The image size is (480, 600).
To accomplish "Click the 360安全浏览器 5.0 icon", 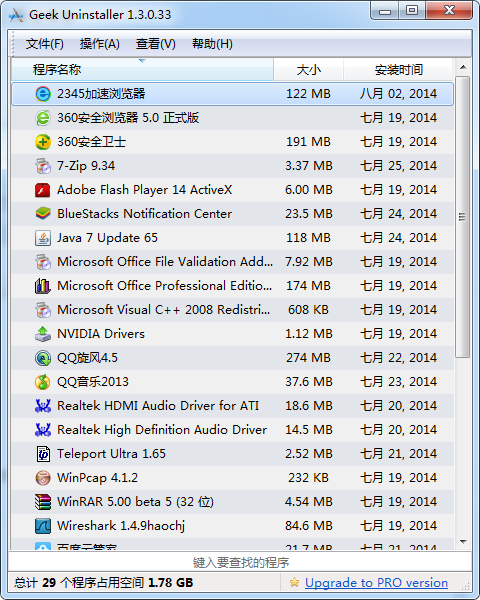I will (x=43, y=118).
